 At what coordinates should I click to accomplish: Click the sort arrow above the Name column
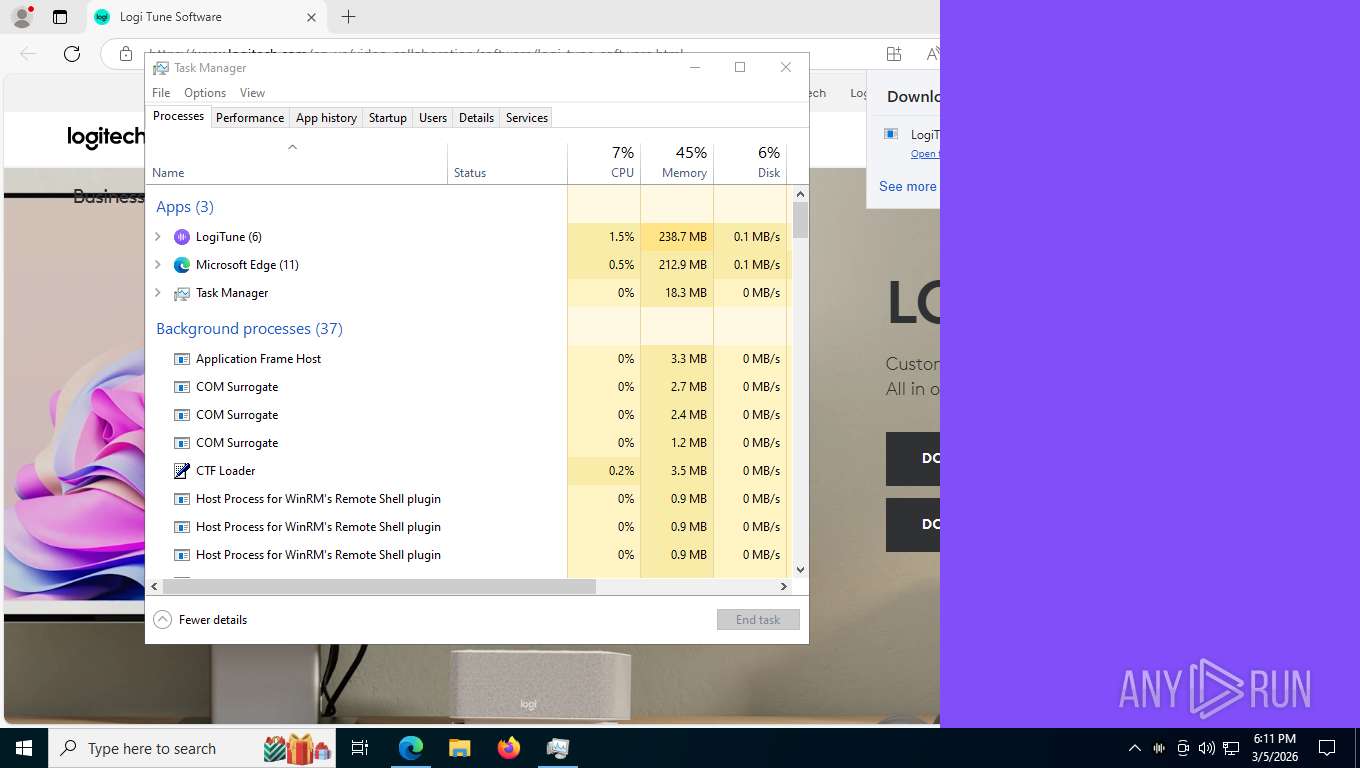(x=292, y=148)
